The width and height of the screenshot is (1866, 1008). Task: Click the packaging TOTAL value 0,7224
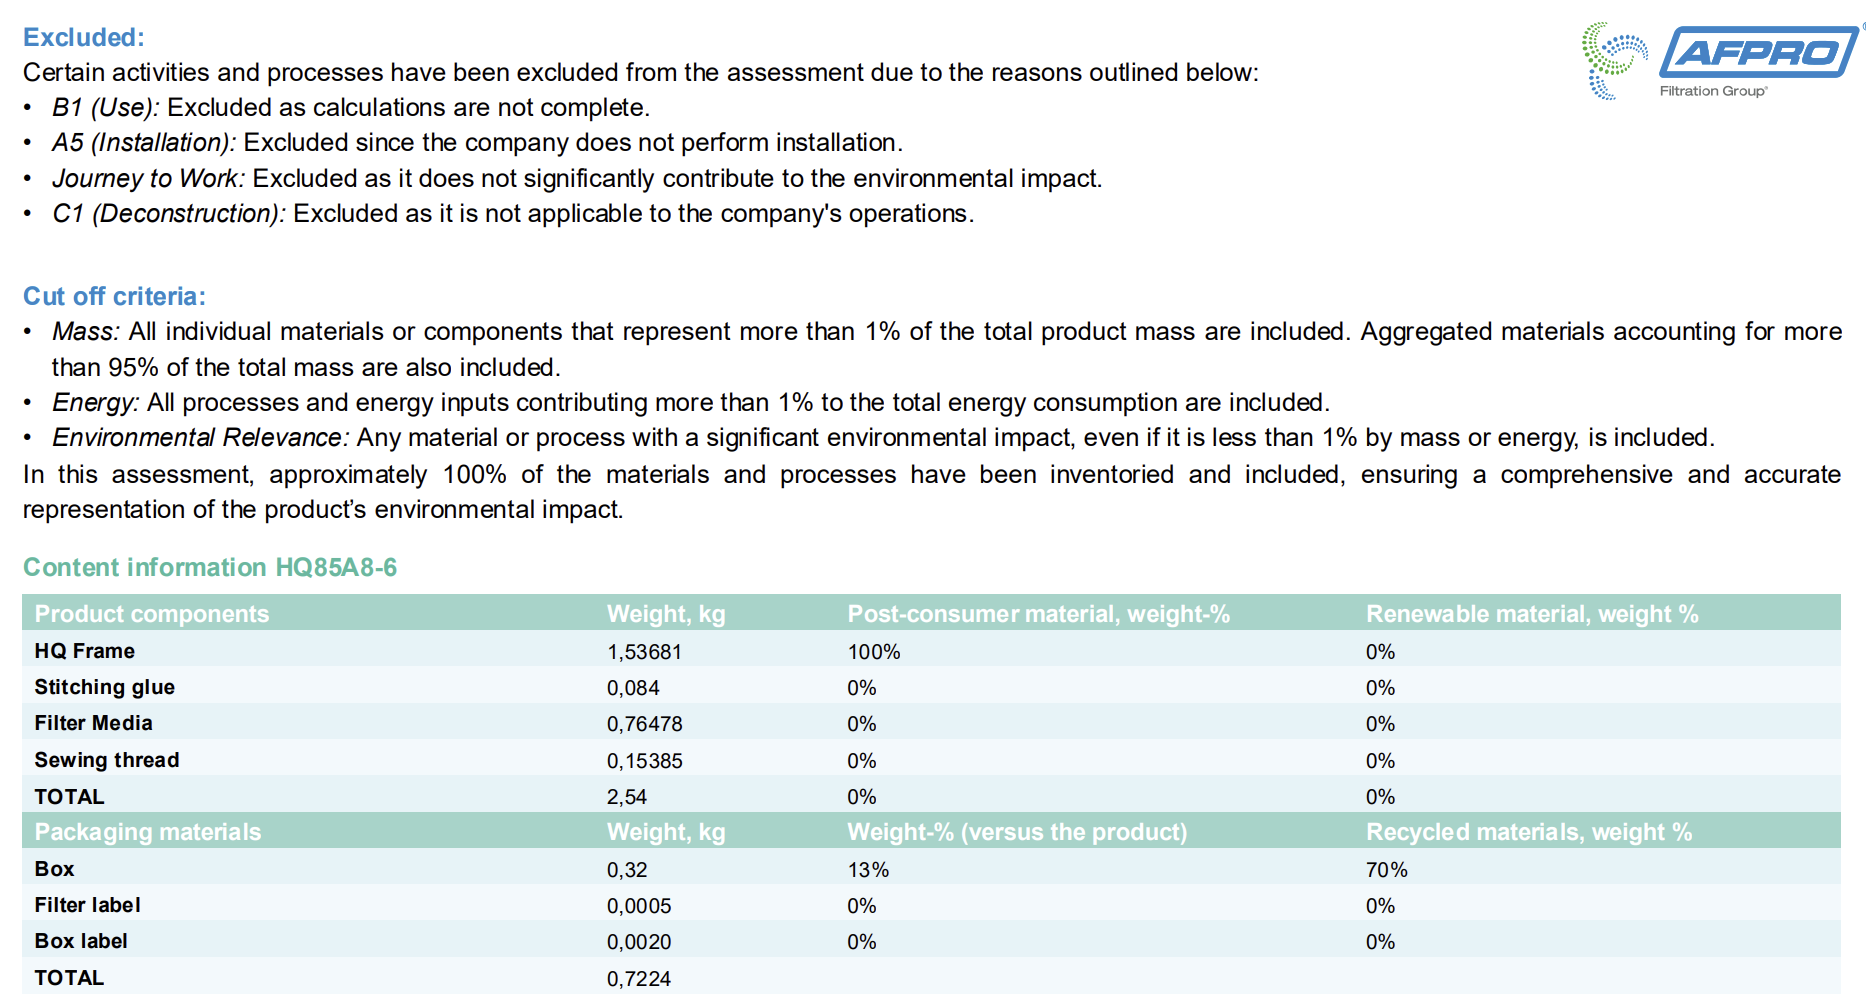(x=639, y=979)
